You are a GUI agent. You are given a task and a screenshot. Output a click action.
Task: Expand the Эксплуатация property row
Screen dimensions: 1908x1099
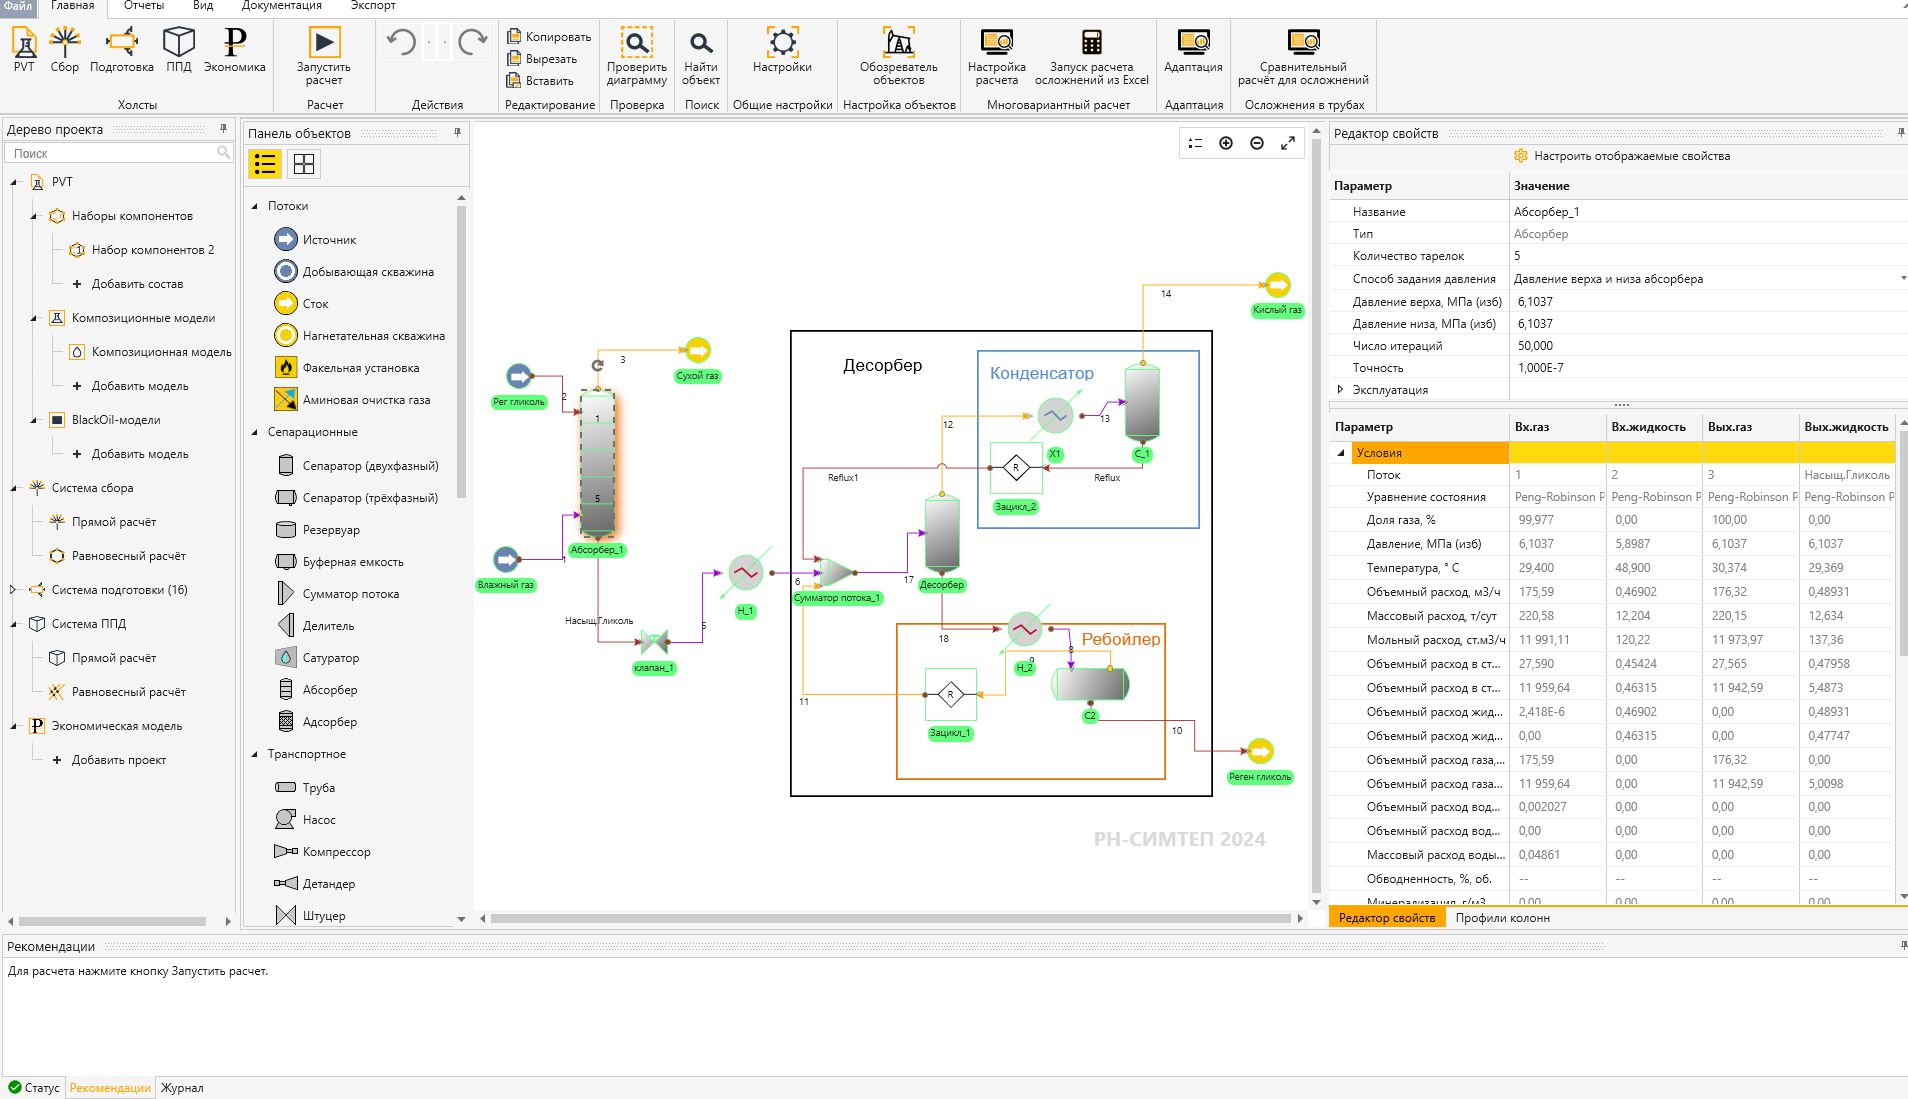click(x=1340, y=390)
